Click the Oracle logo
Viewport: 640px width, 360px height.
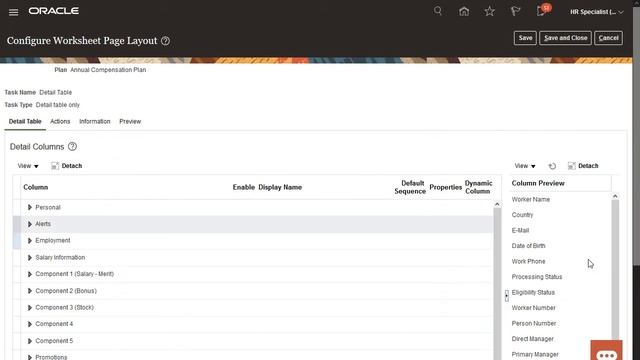click(53, 11)
